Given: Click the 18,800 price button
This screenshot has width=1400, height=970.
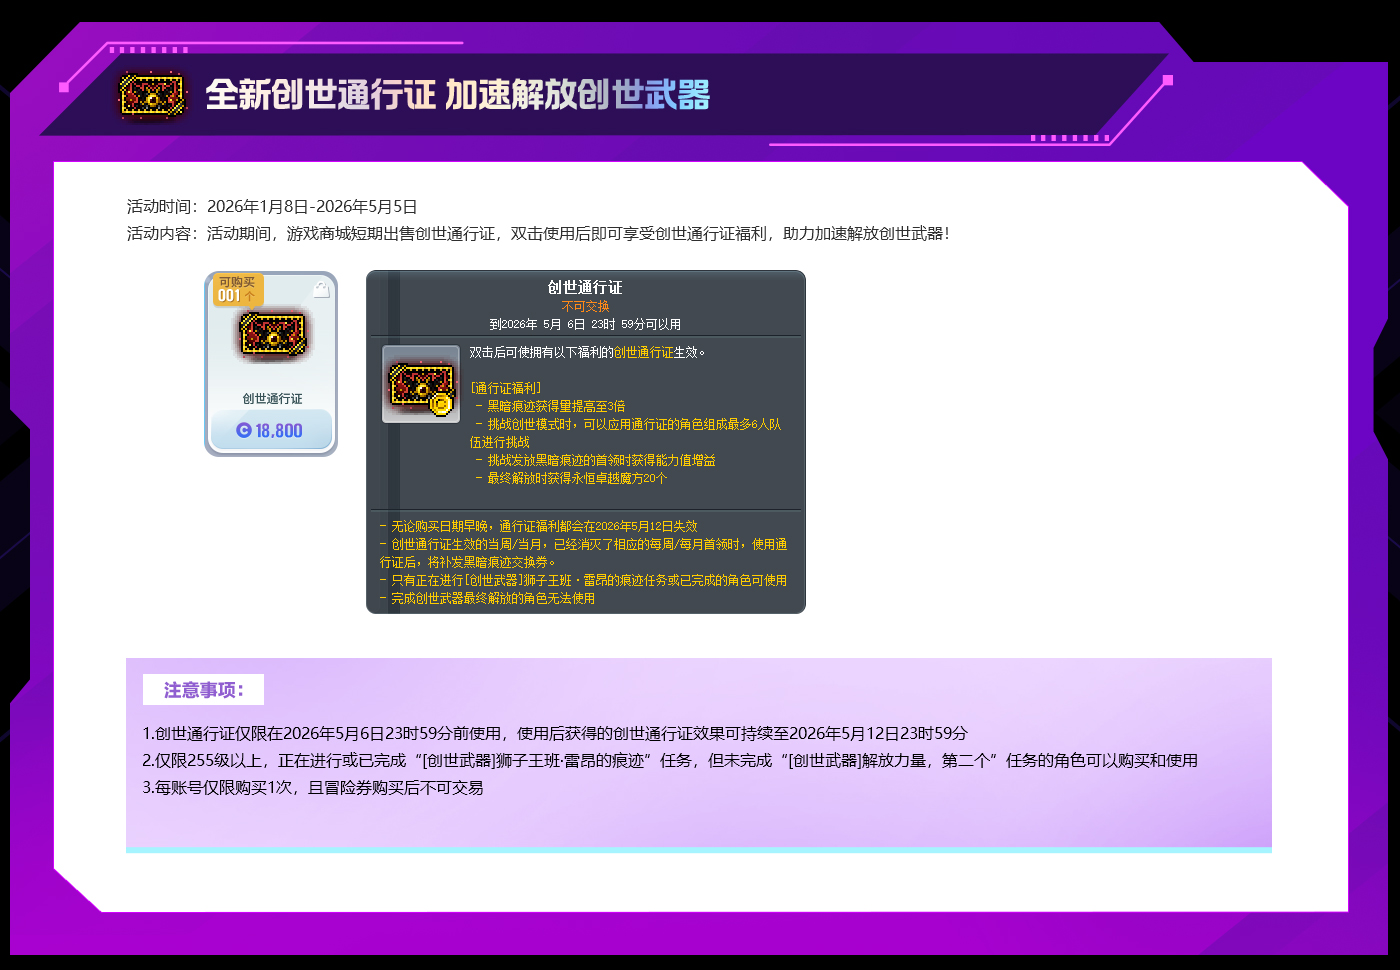Looking at the screenshot, I should [270, 430].
